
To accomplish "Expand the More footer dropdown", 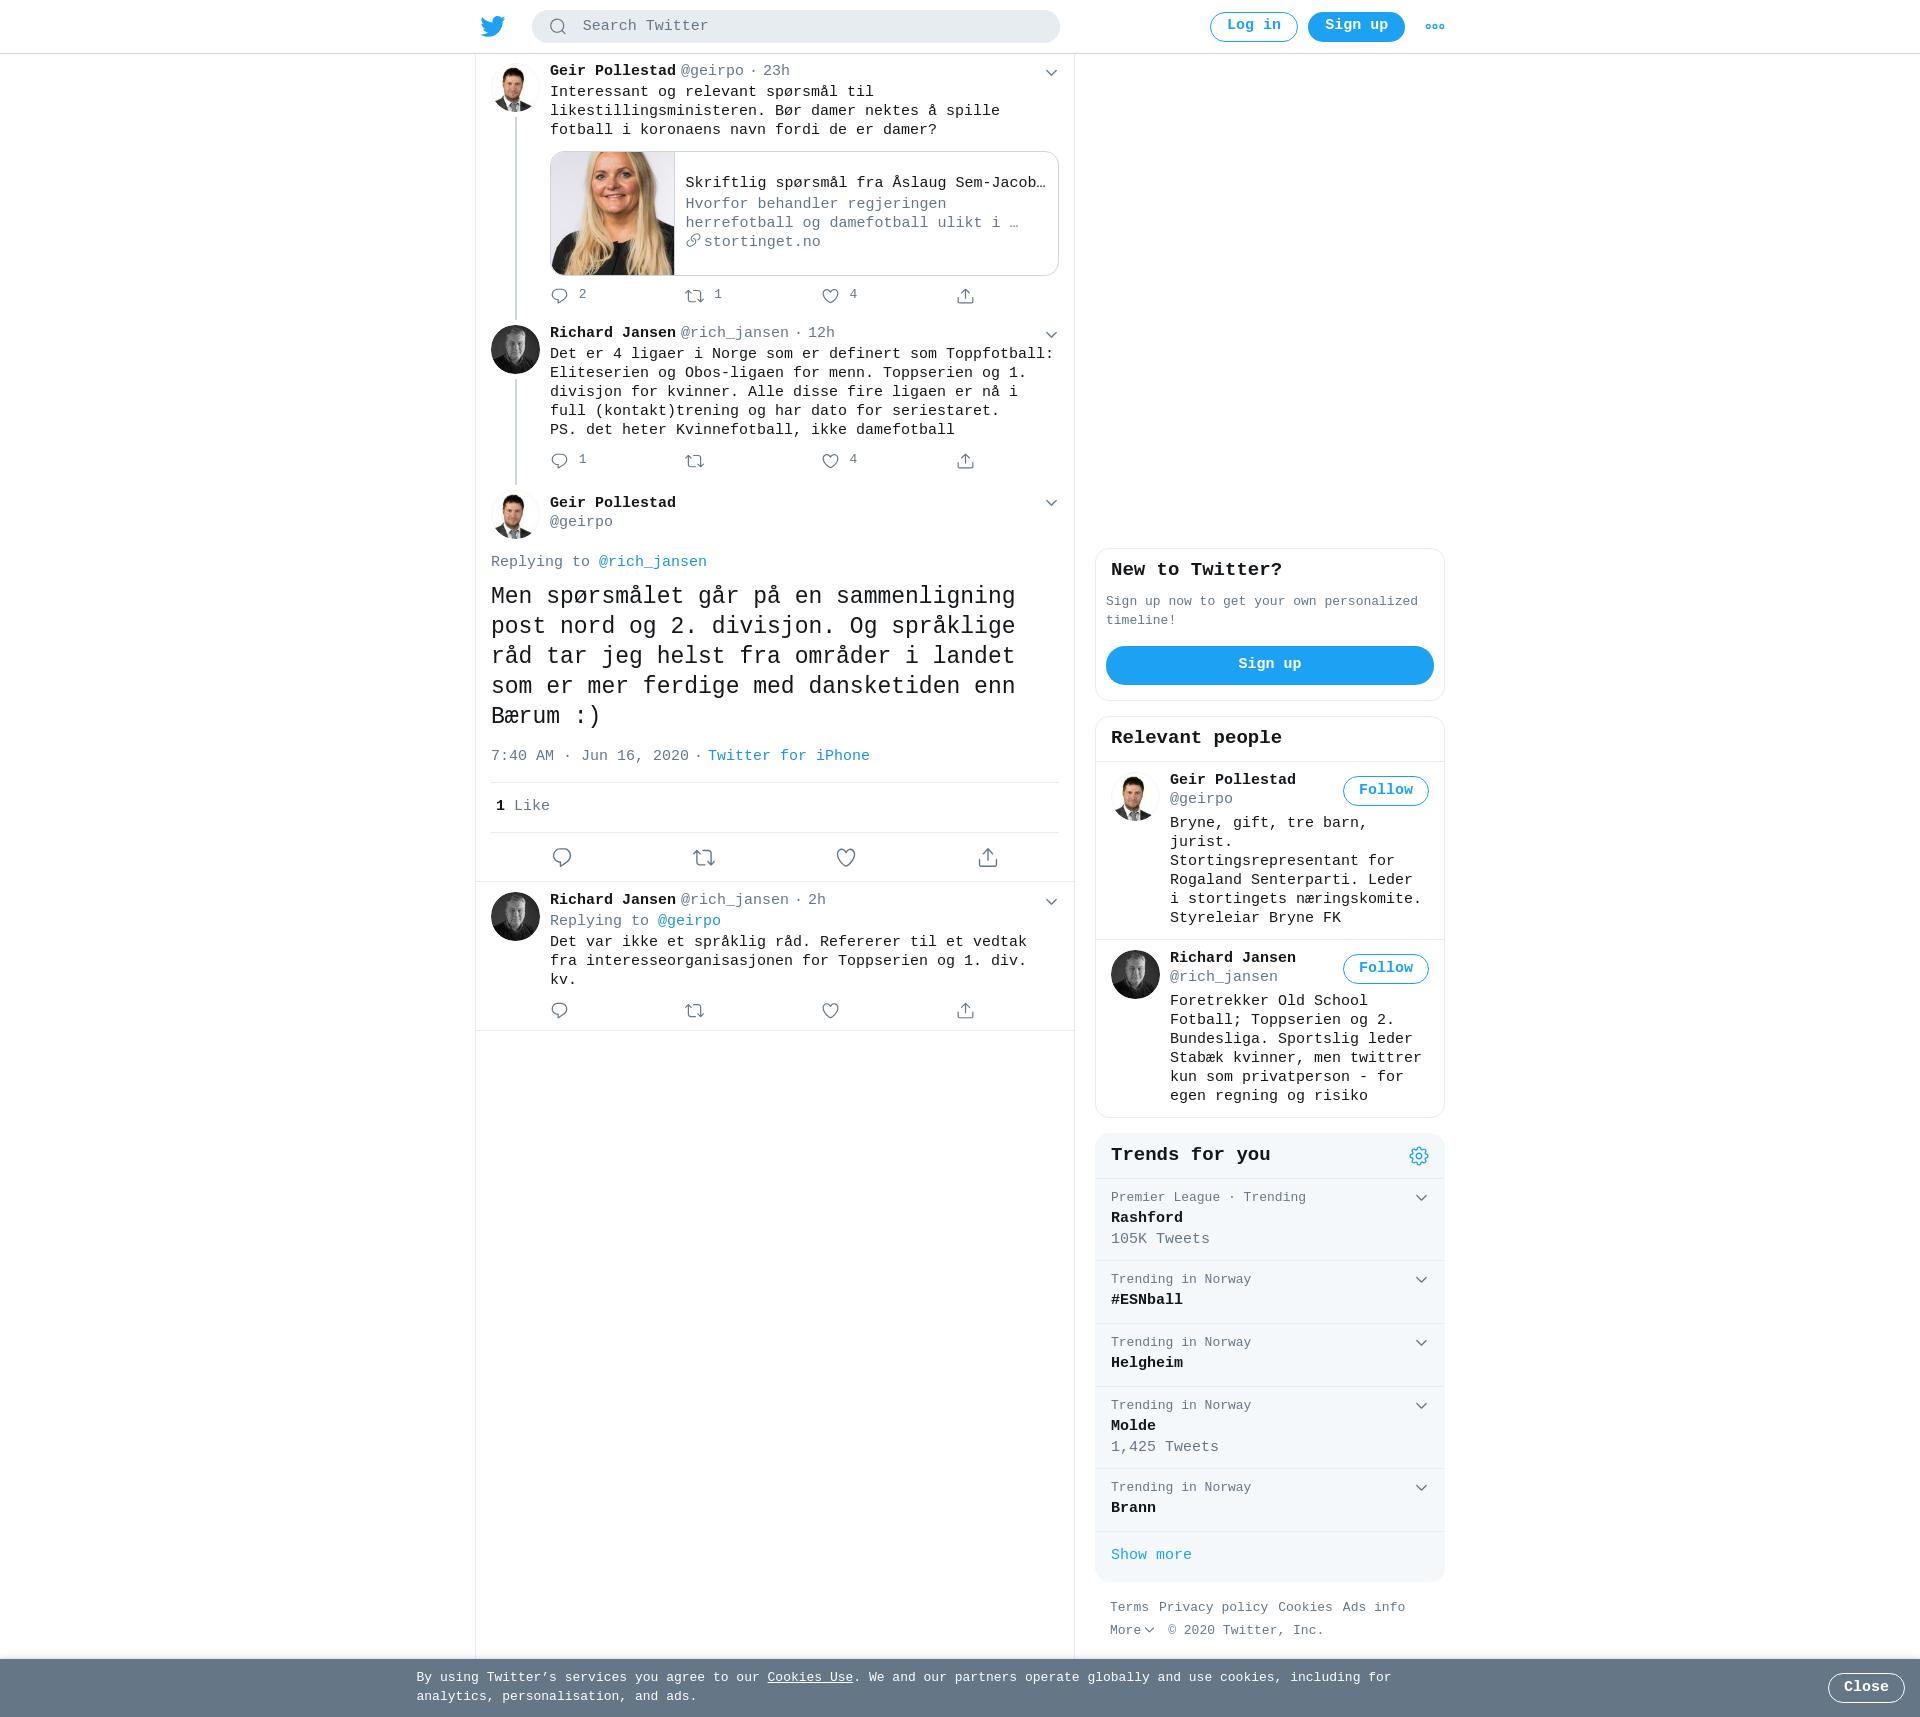I will tap(1132, 1630).
